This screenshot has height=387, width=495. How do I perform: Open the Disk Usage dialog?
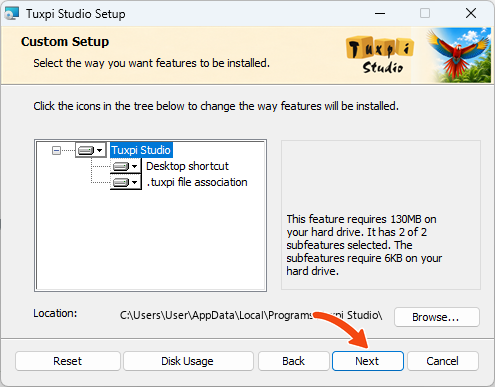click(187, 361)
